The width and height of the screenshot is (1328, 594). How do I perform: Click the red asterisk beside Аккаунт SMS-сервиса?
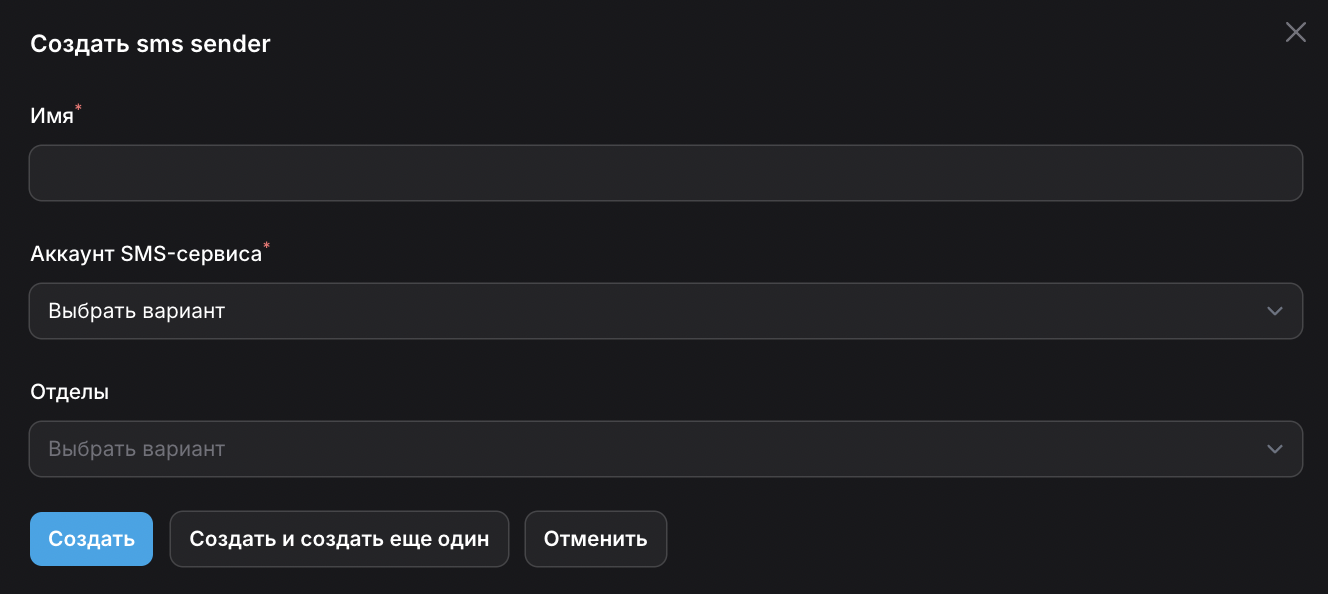click(266, 245)
